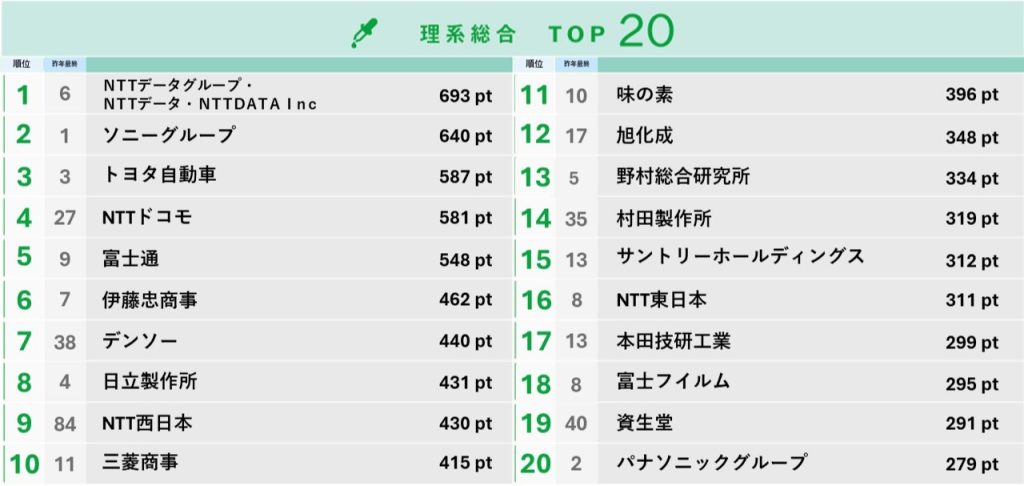
Task: Click the 野村総合研究所 company name
Action: 684,177
